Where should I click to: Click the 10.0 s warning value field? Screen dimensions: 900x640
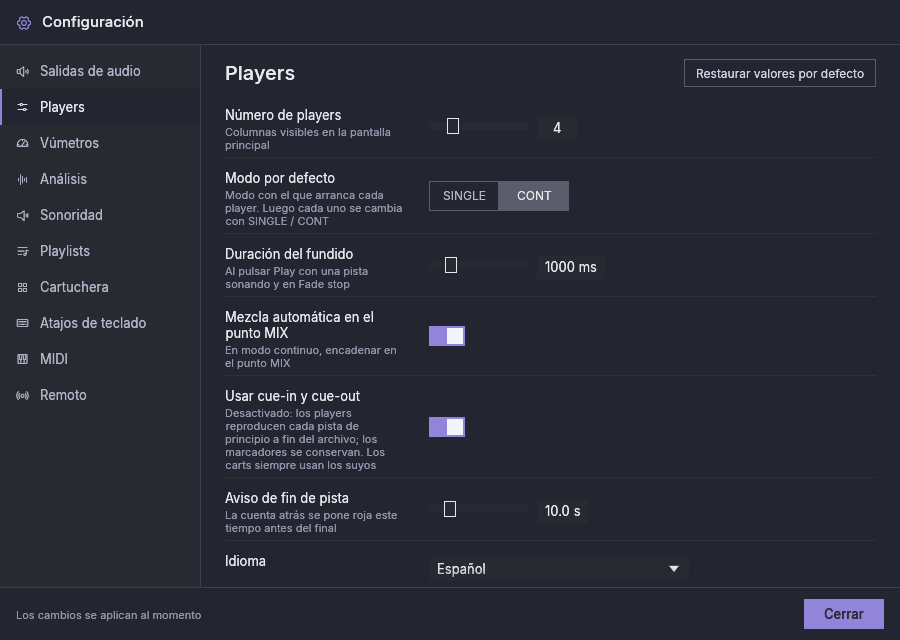coord(562,511)
